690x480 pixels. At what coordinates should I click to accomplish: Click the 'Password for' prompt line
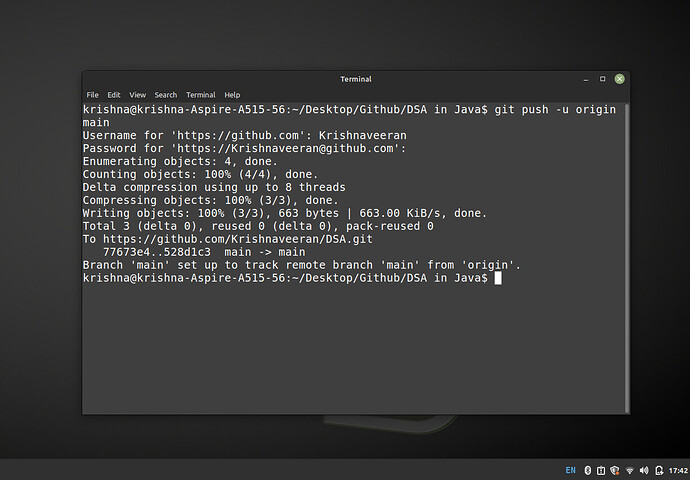[244, 148]
